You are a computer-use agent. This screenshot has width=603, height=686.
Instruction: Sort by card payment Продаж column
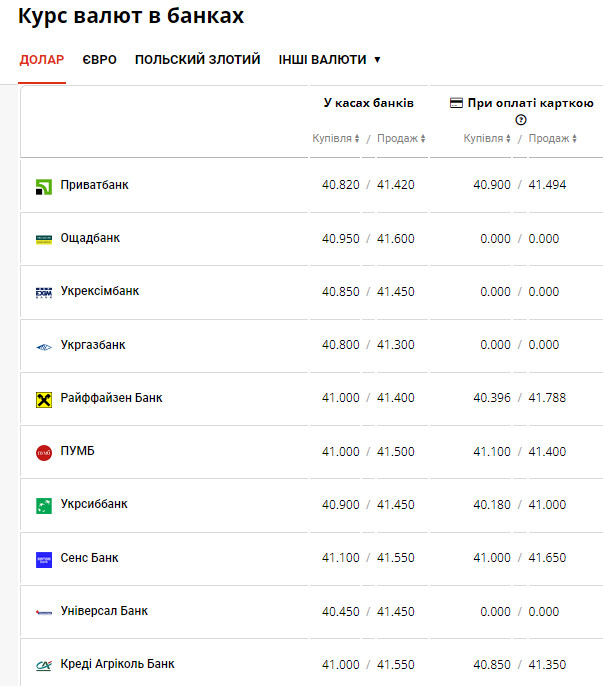553,139
